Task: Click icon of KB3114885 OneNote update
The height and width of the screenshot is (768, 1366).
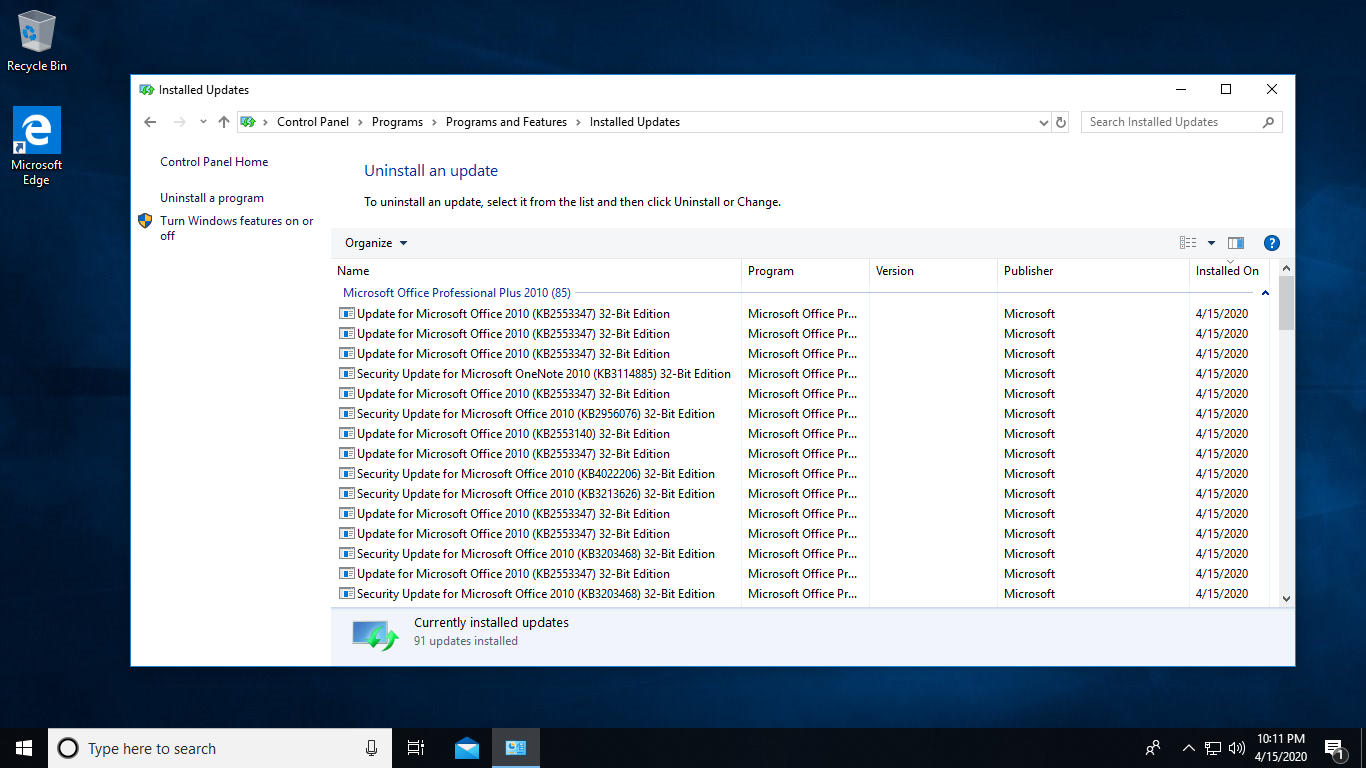Action: [x=347, y=374]
